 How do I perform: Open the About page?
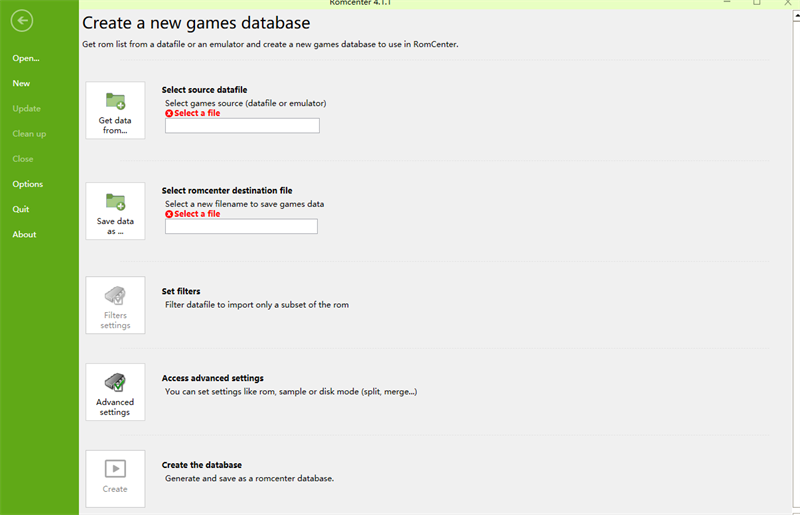[24, 234]
